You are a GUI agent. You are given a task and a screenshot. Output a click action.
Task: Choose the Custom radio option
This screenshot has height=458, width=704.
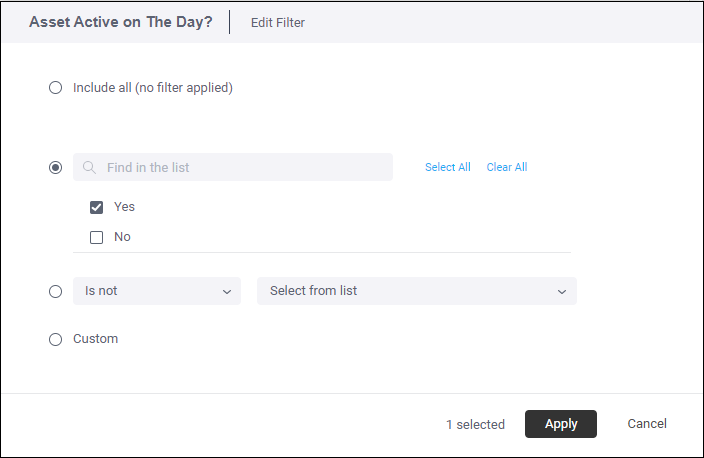[56, 339]
